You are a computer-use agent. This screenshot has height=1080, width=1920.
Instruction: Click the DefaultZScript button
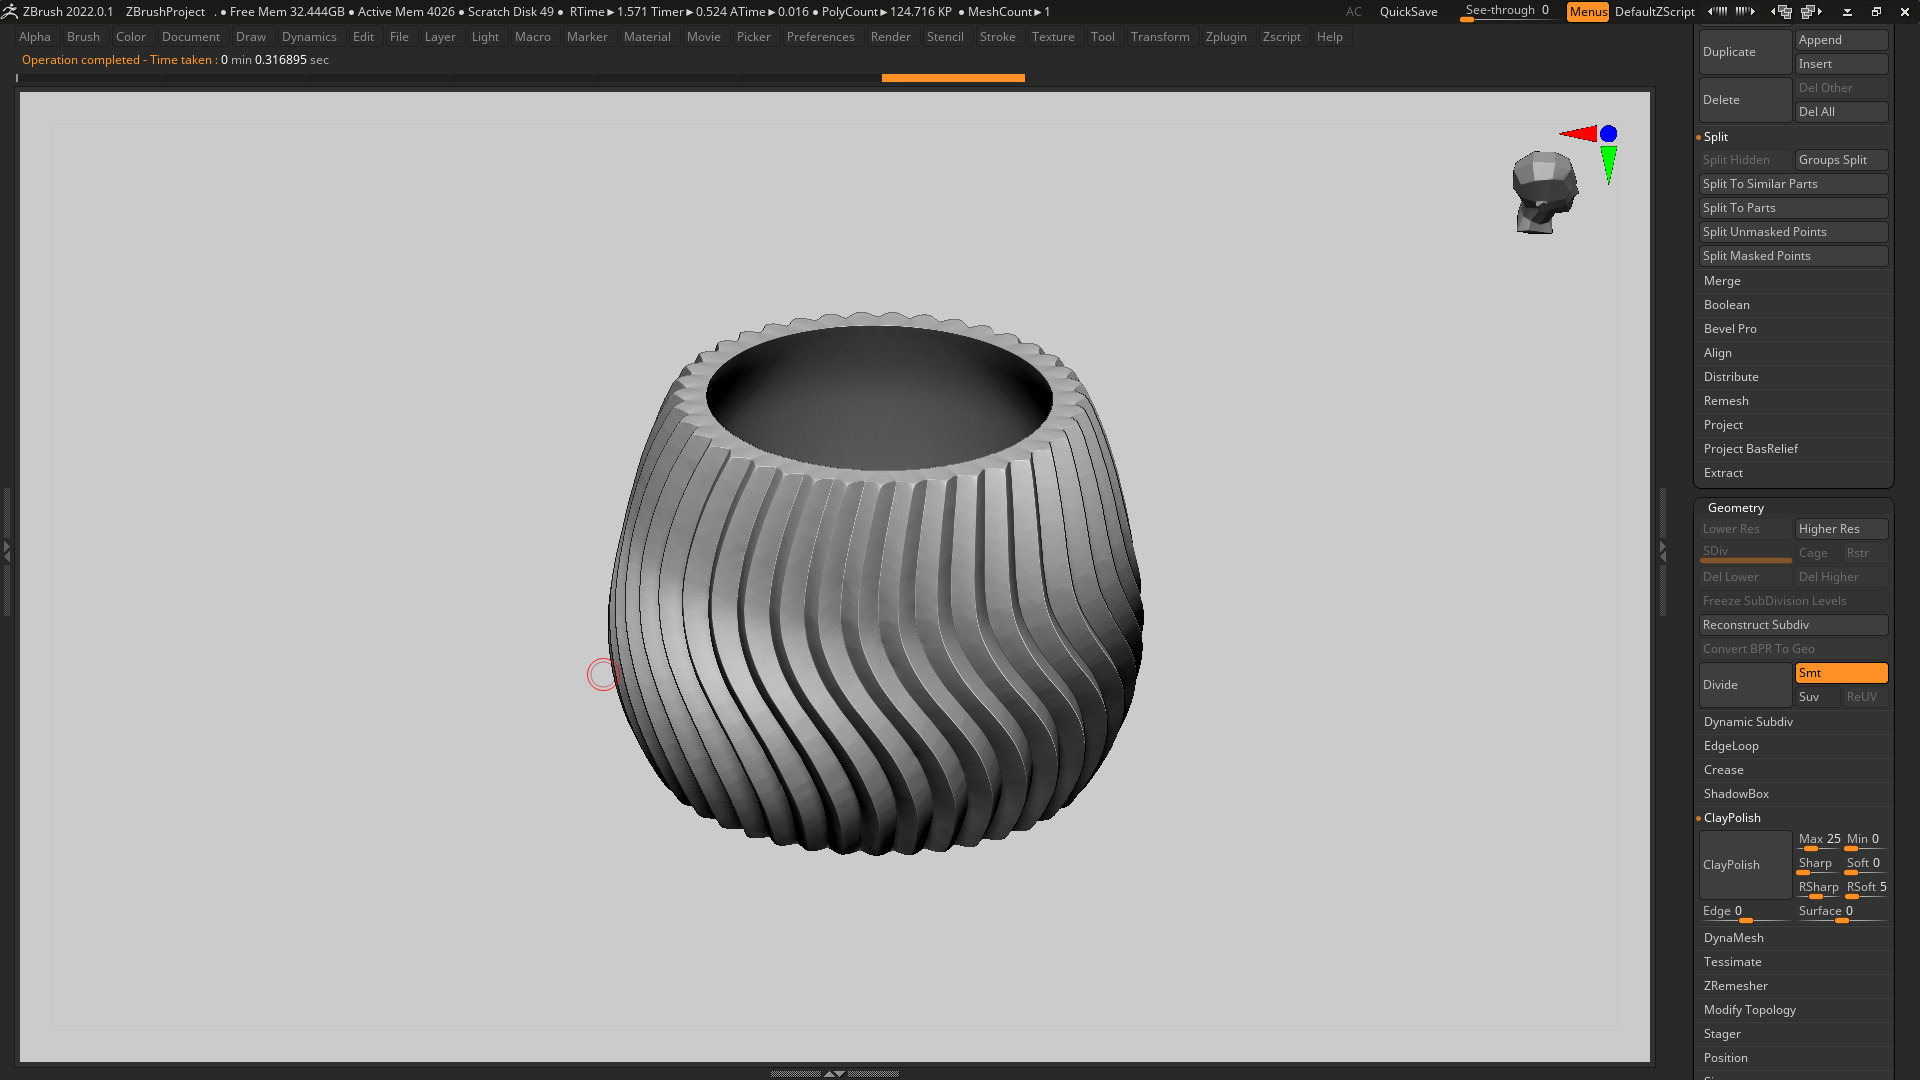[x=1654, y=12]
